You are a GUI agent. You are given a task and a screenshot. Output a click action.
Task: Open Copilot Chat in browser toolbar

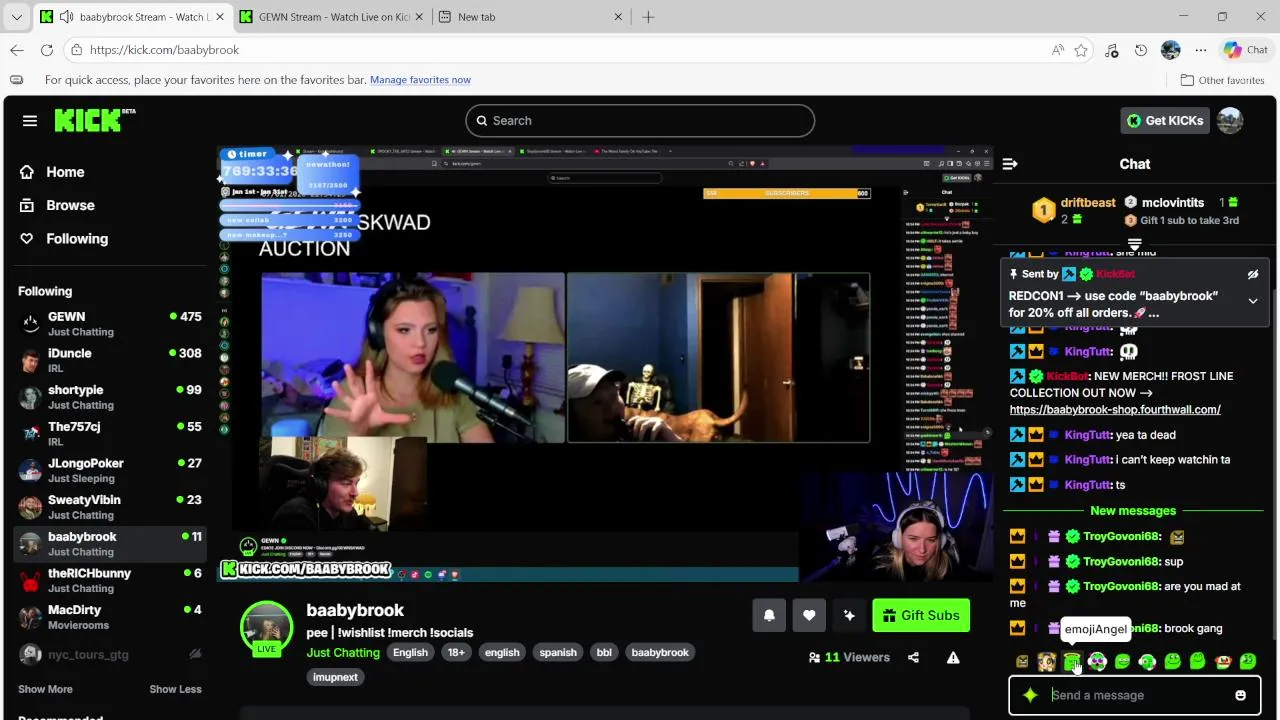click(x=1245, y=50)
